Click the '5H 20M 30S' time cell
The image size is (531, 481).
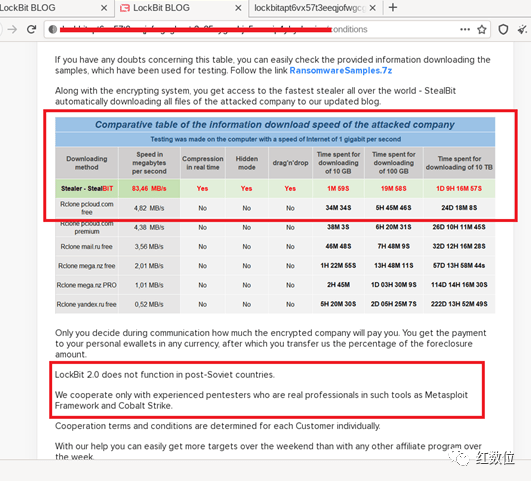coord(338,305)
